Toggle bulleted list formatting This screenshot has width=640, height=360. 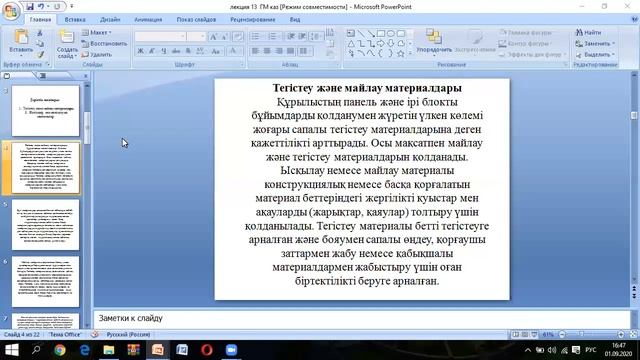pos(256,37)
